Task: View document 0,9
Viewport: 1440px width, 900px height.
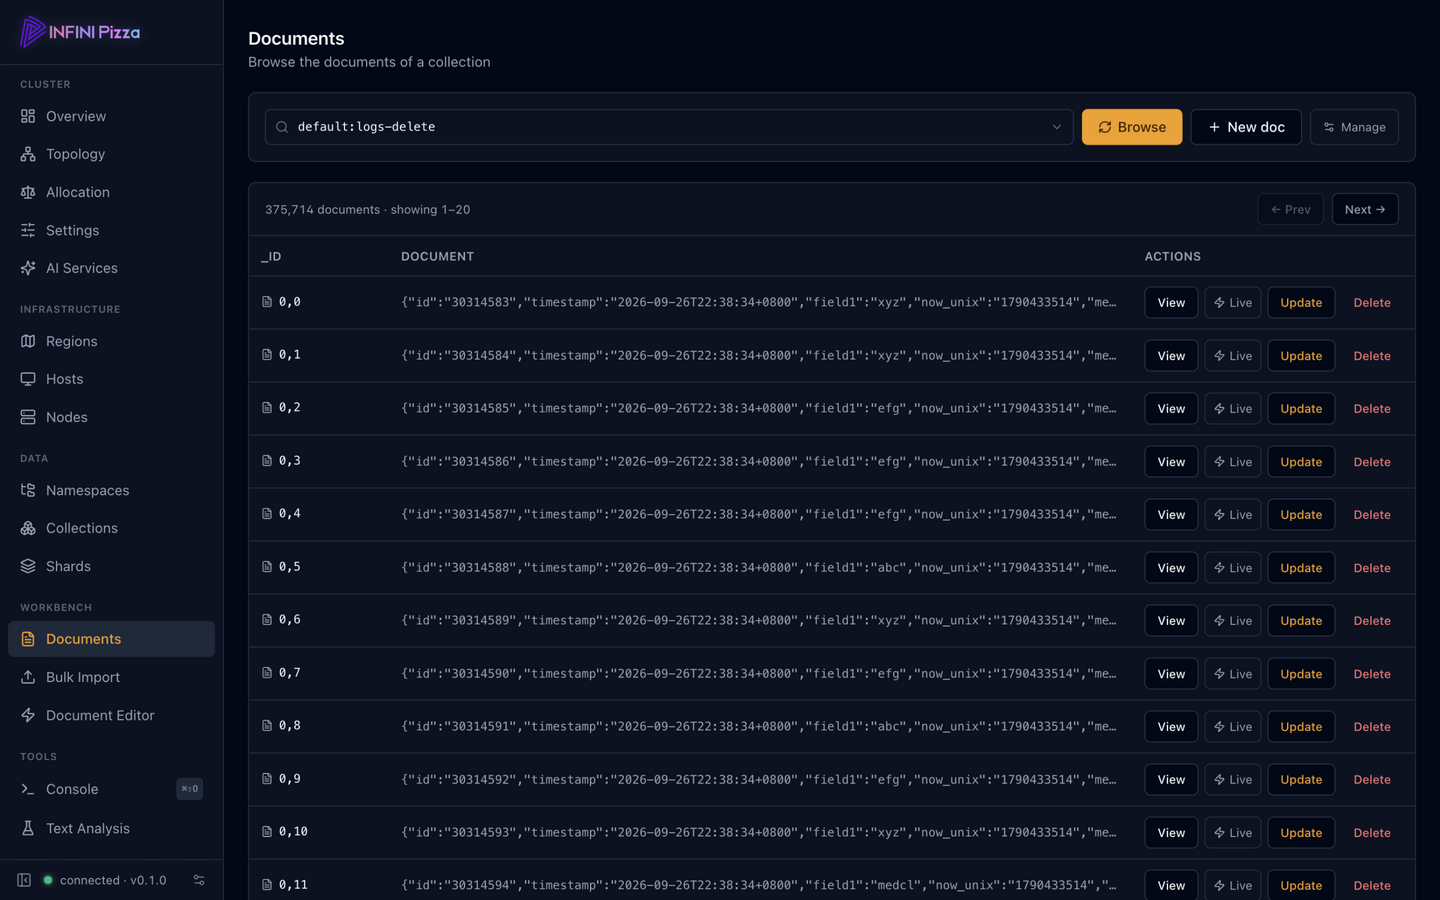Action: coord(1171,779)
